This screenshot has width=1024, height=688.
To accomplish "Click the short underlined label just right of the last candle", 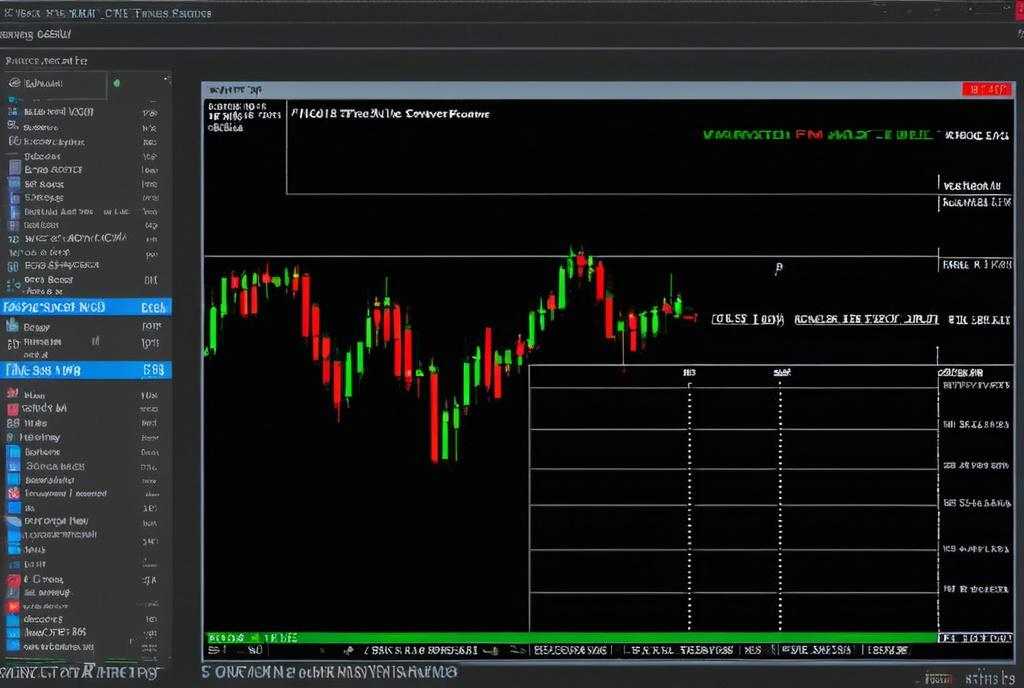I will tap(747, 319).
